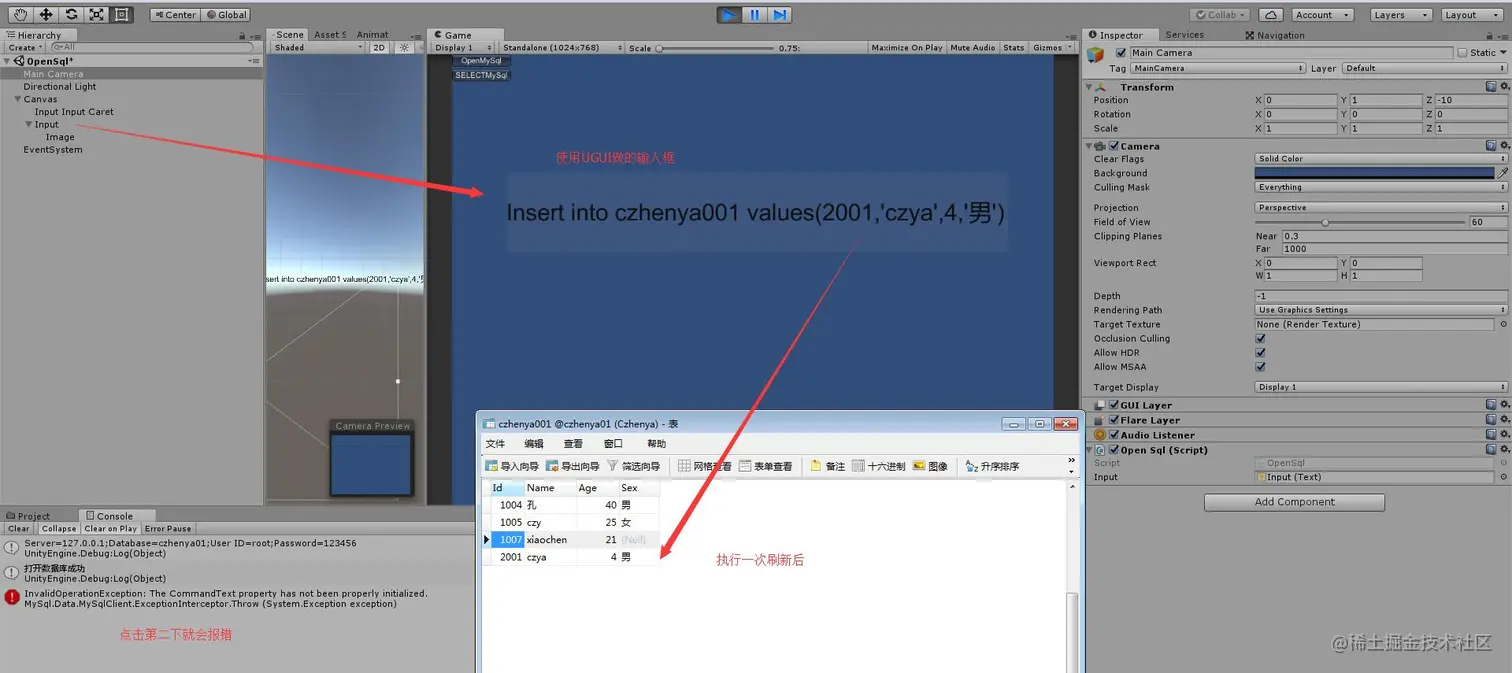Click the Main Camera object cube icon

1097,54
